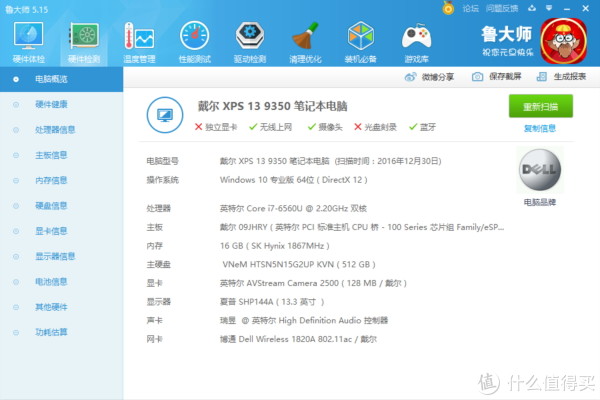
Task: Click the 光盘刻录 status indicator
Action: coord(375,127)
